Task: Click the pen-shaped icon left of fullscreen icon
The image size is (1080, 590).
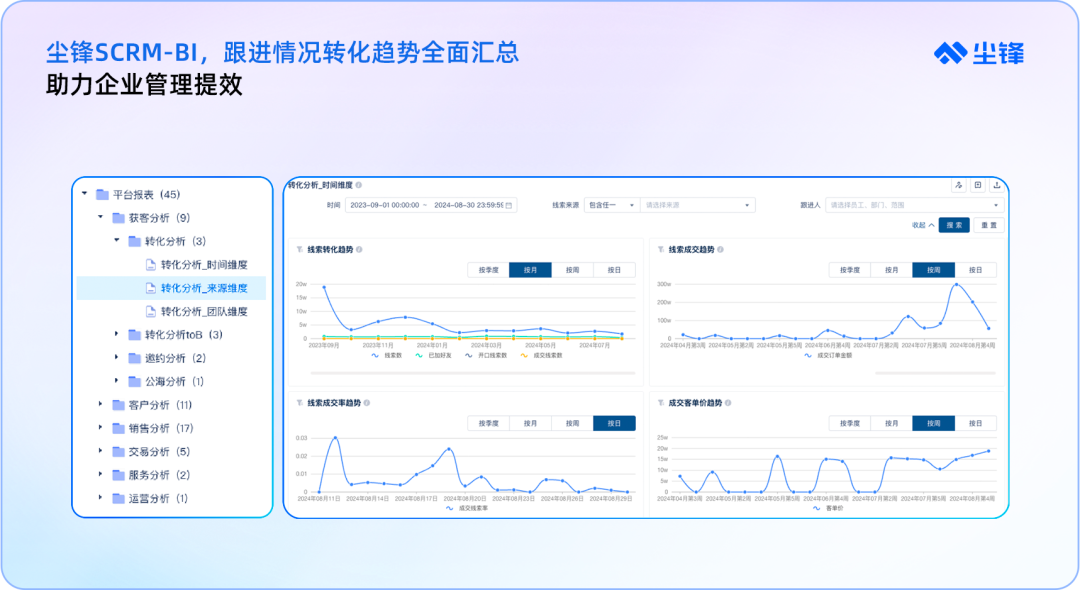Action: (959, 185)
